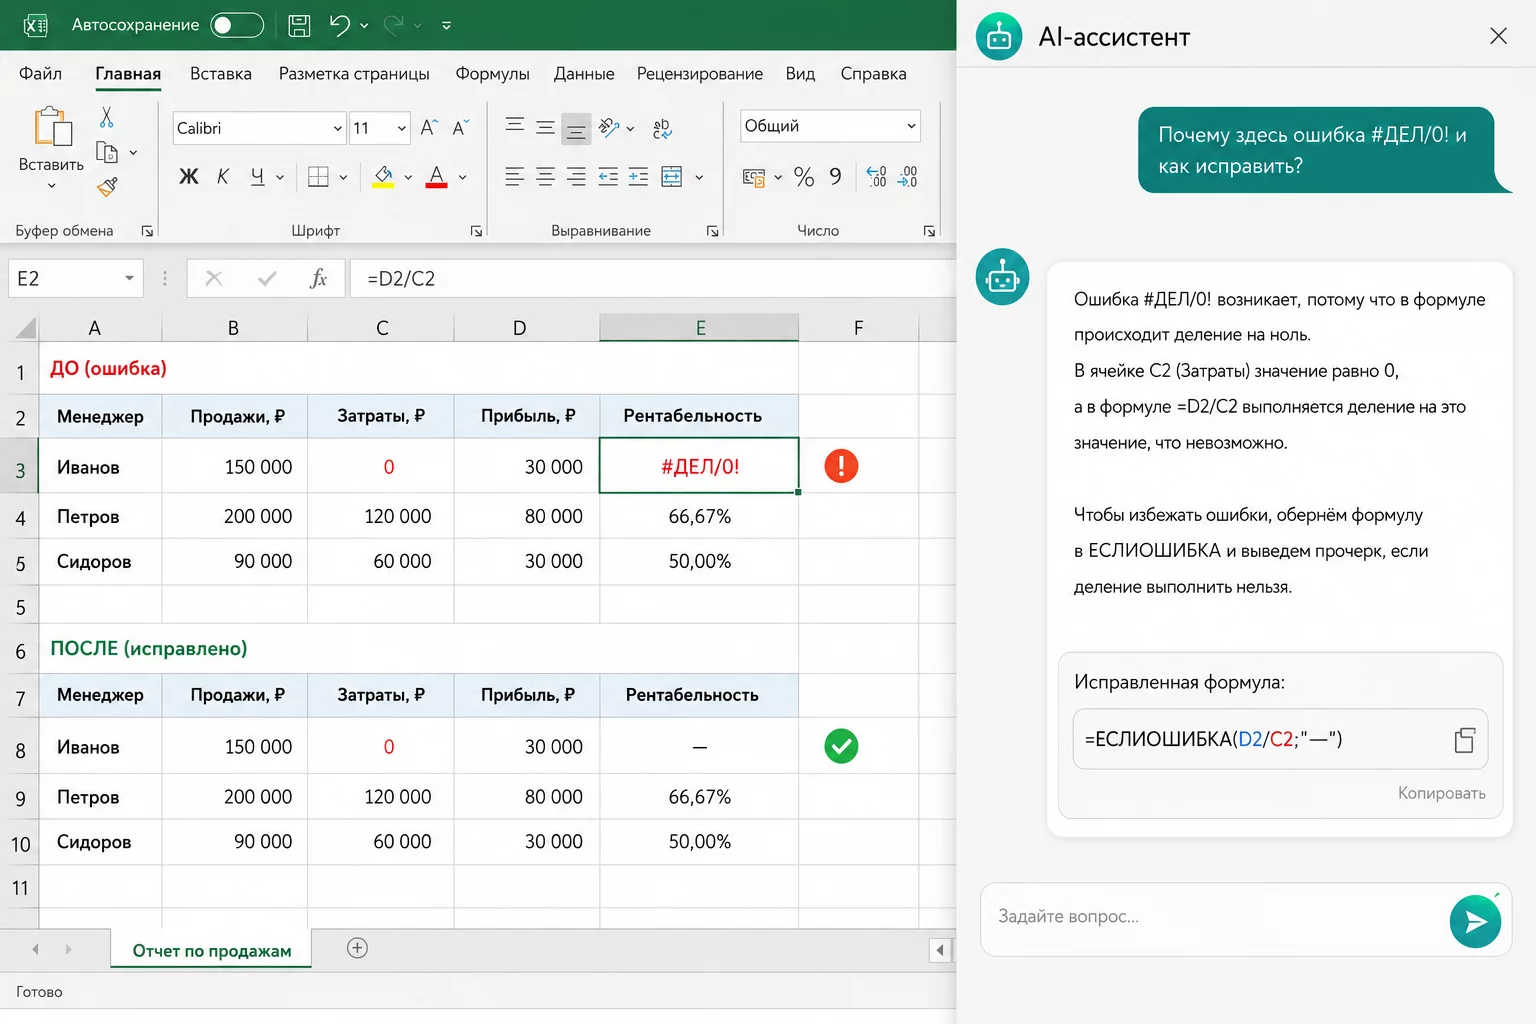Click the Decrease font size icon

(460, 128)
